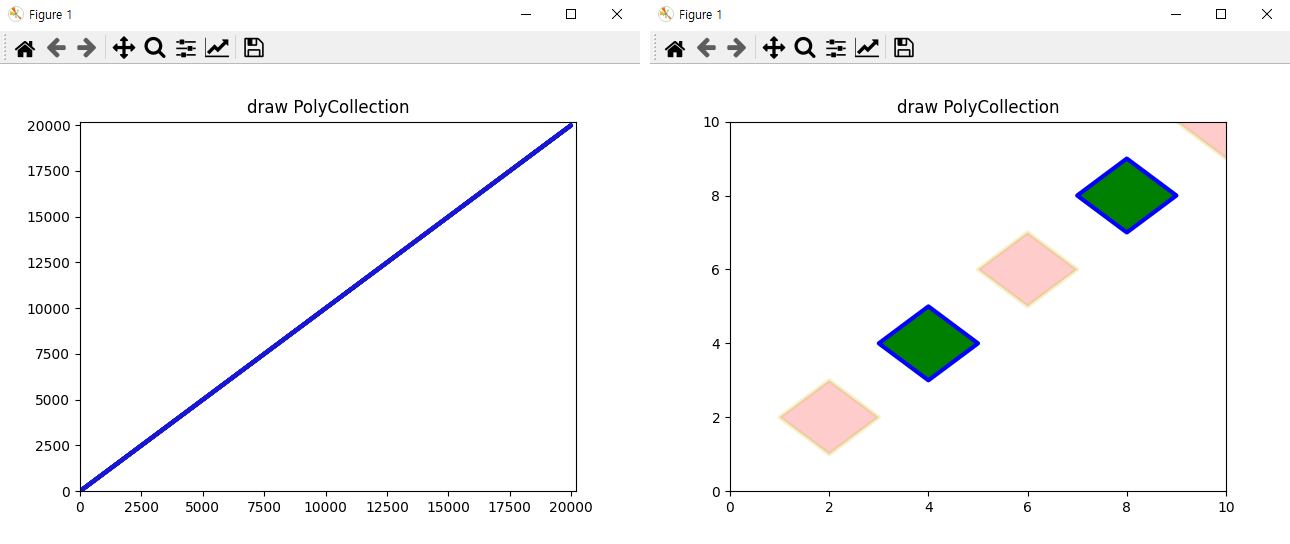The image size is (1290, 544).
Task: Click 'draw PolyCollection' title in right plot
Action: [978, 107]
